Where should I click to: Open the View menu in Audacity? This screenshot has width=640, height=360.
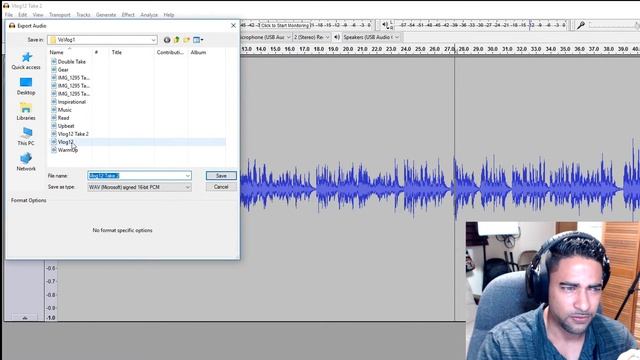(x=38, y=15)
